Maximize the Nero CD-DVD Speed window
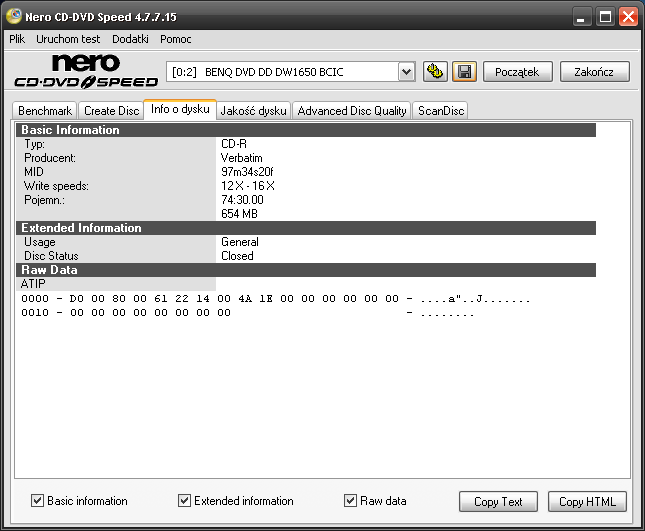 click(x=605, y=17)
